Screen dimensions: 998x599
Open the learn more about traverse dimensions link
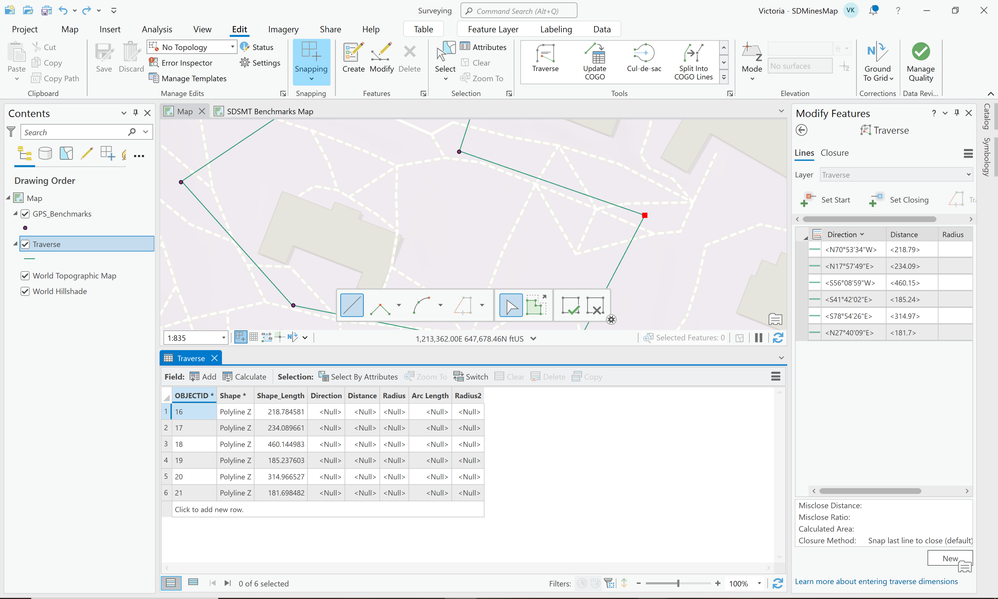pos(875,581)
